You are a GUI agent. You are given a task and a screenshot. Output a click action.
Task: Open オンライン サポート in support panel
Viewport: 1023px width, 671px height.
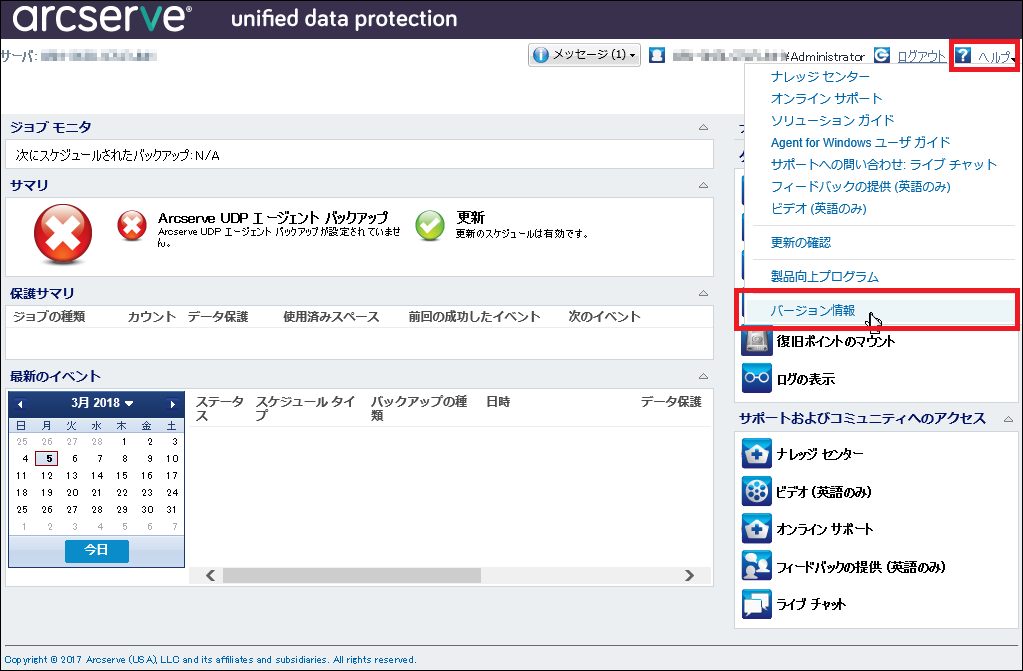tap(824, 529)
